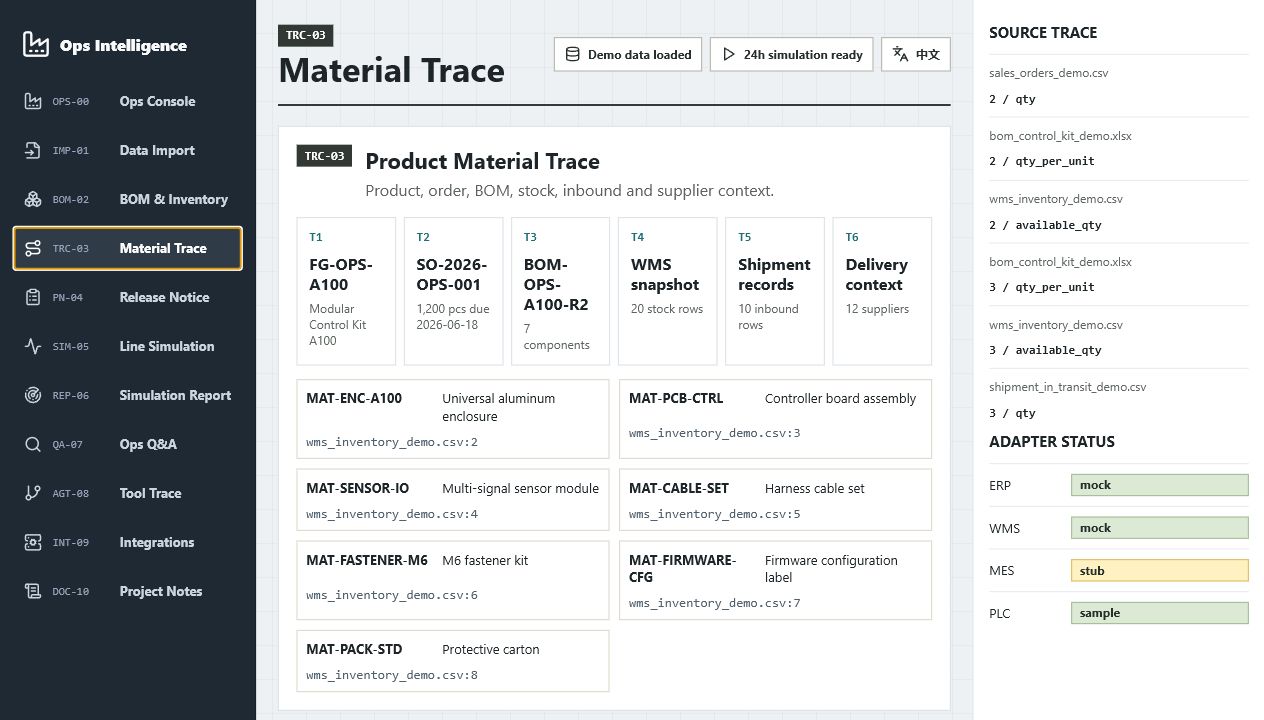Open Release Notice page
This screenshot has width=1264, height=720.
click(x=128, y=297)
